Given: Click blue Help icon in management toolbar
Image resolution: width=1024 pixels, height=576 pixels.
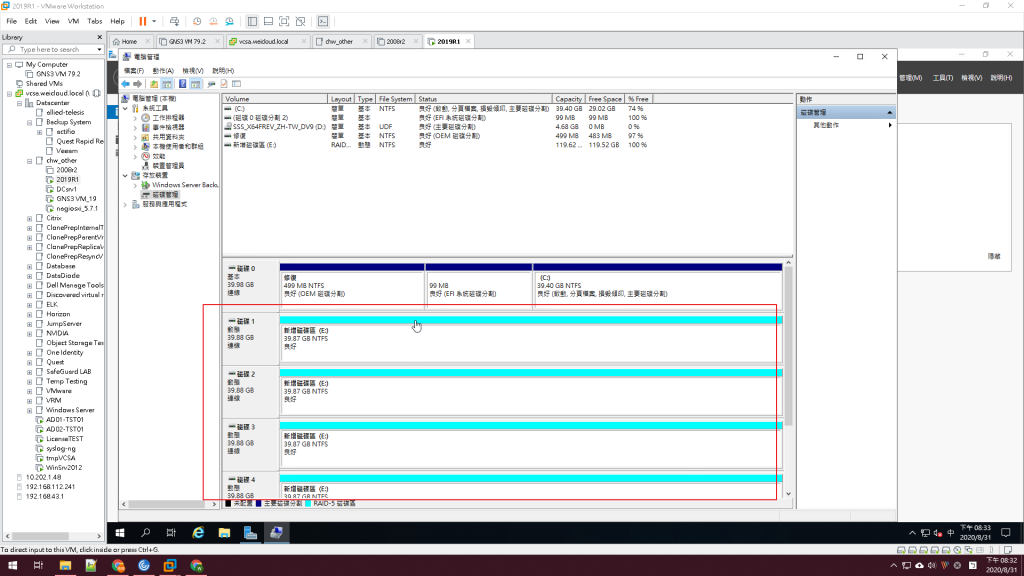Looking at the screenshot, I should pos(182,84).
